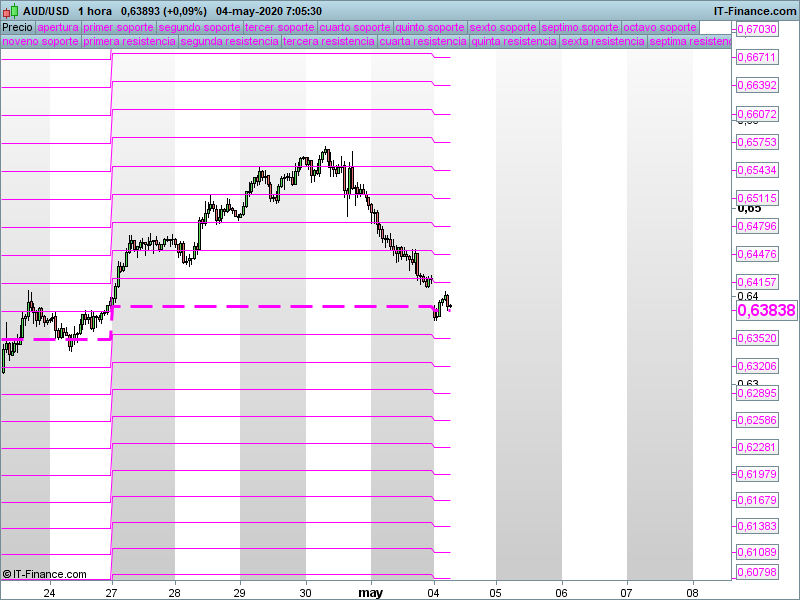
Task: Select the 'apertura' indicator label
Action: pyautogui.click(x=57, y=27)
